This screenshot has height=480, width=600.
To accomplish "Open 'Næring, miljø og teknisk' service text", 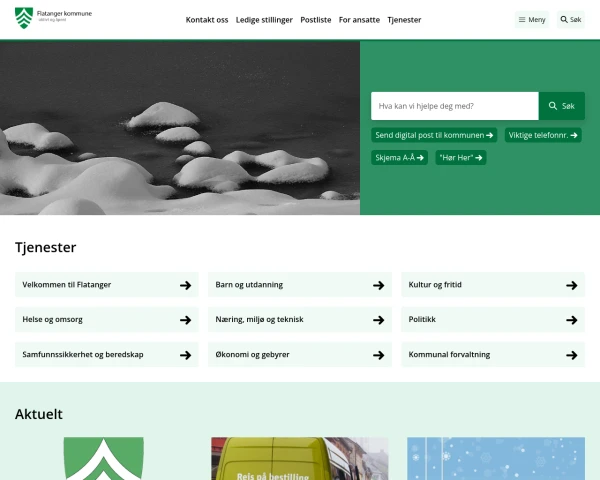I will pyautogui.click(x=259, y=320).
